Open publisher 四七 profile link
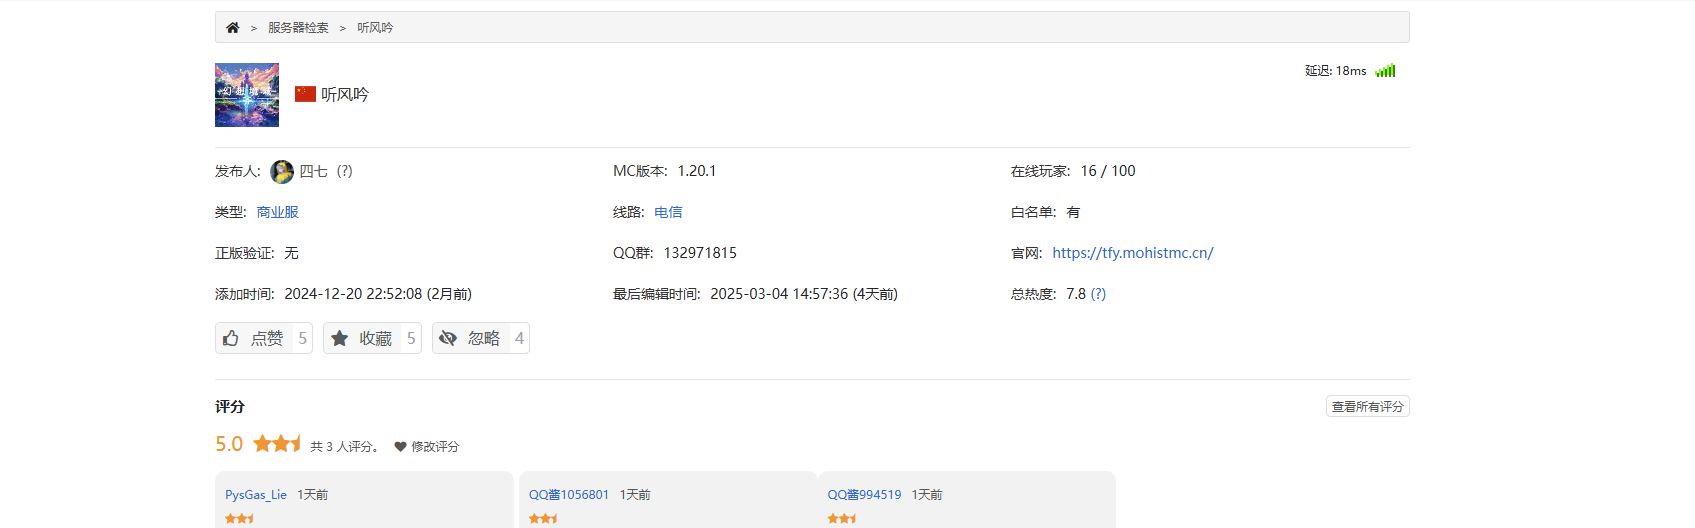 [313, 172]
